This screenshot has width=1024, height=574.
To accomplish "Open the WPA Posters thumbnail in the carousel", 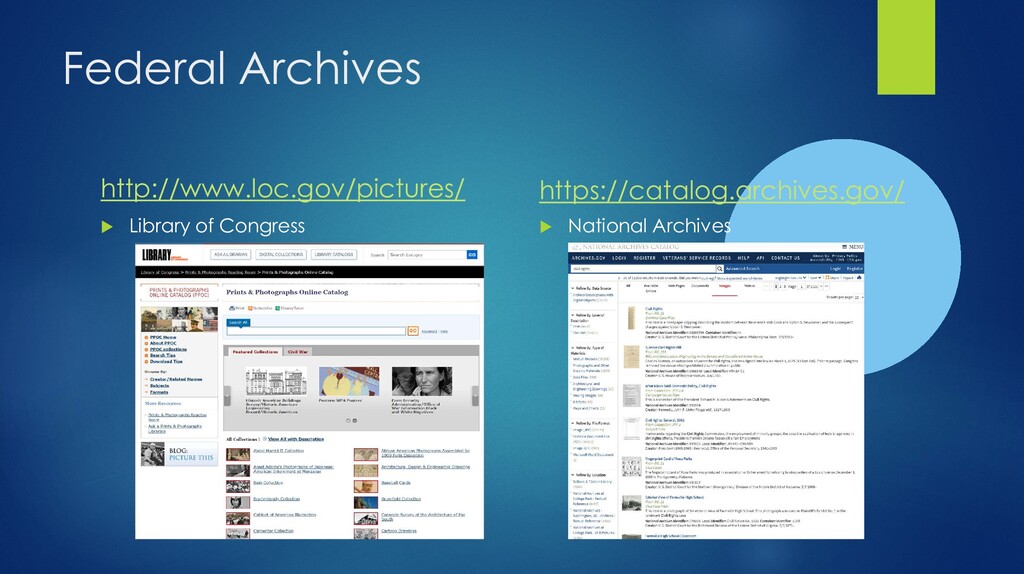I will (x=349, y=382).
